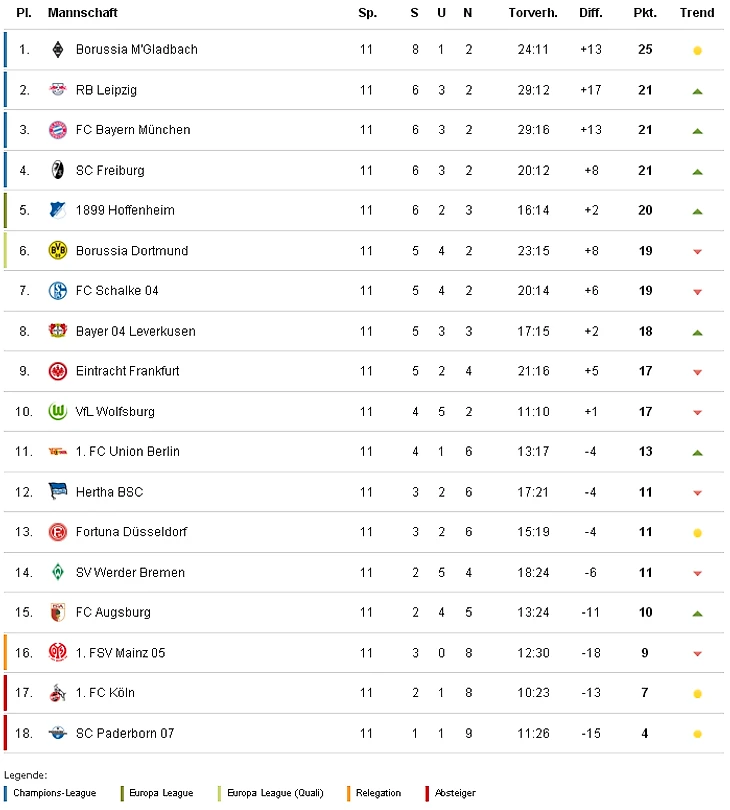Click the Champions-League blue legend swatch
This screenshot has width=730, height=810.
tap(6, 793)
